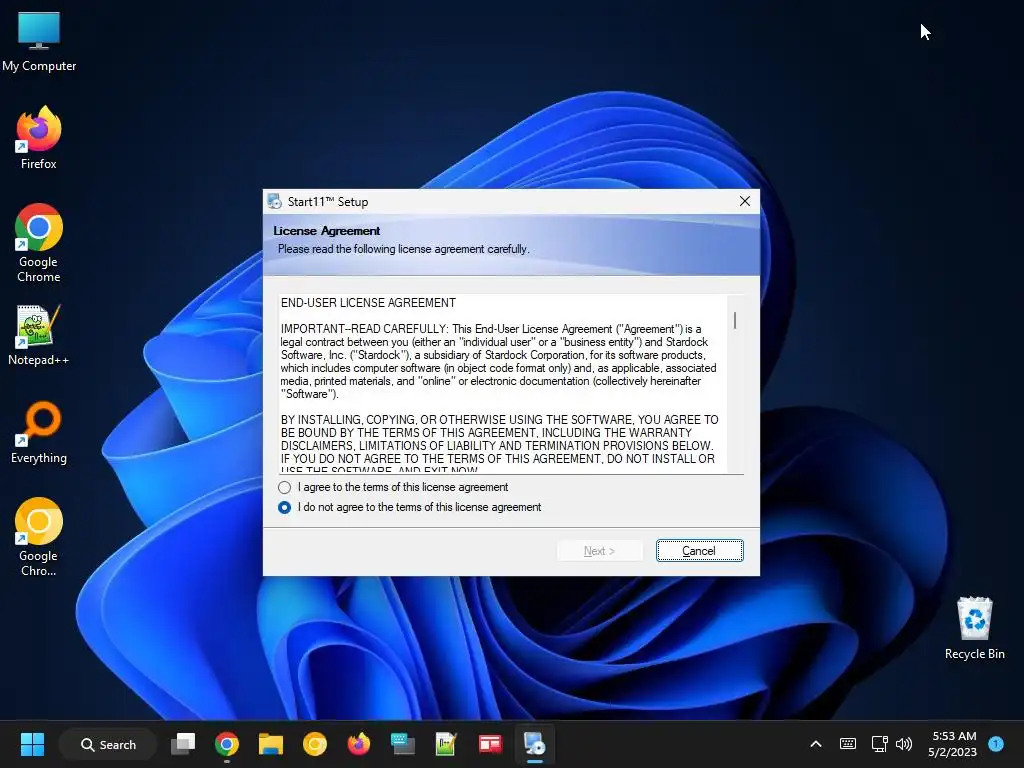
Task: Click the Windows Start button
Action: [x=32, y=744]
